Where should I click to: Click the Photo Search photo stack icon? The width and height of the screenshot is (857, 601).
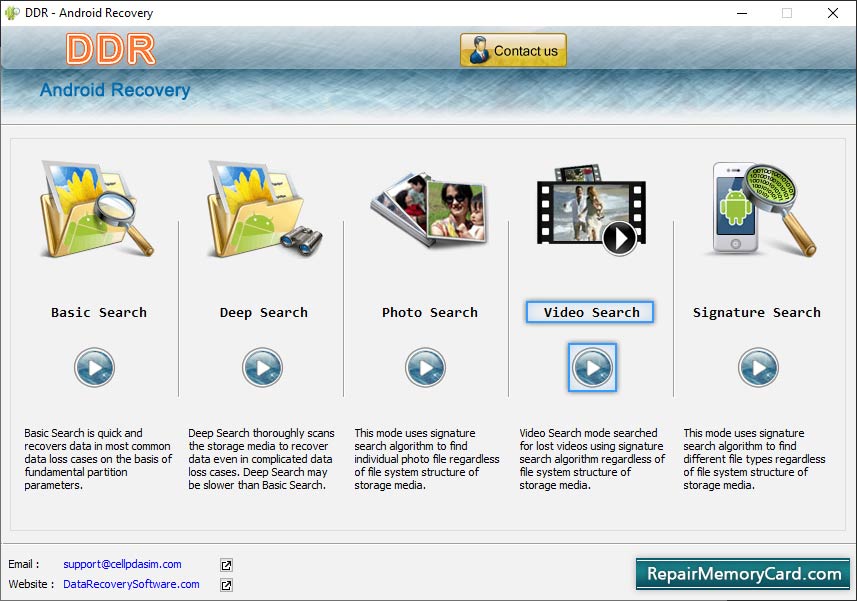point(428,210)
